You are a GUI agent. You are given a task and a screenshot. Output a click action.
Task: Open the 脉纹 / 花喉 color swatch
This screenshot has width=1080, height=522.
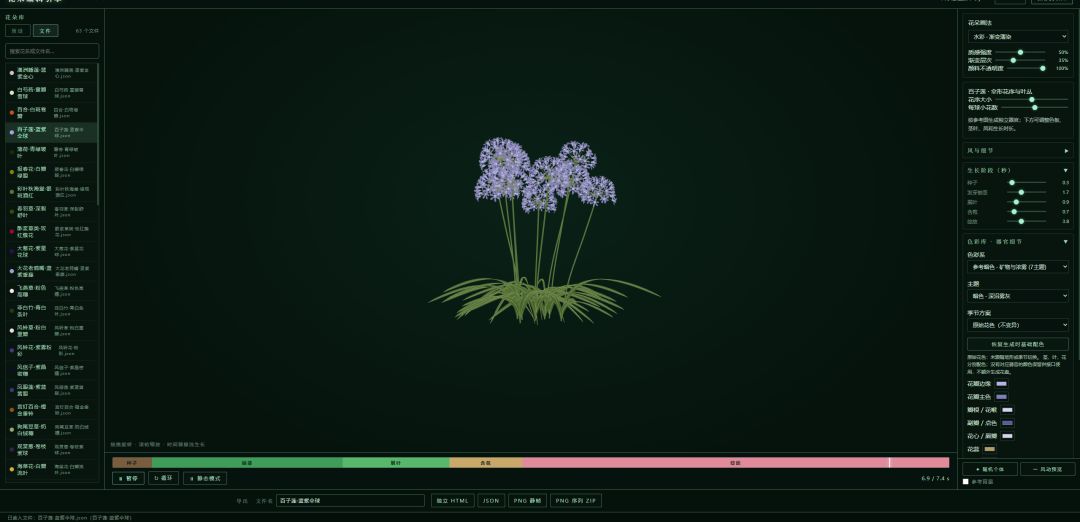[1007, 410]
